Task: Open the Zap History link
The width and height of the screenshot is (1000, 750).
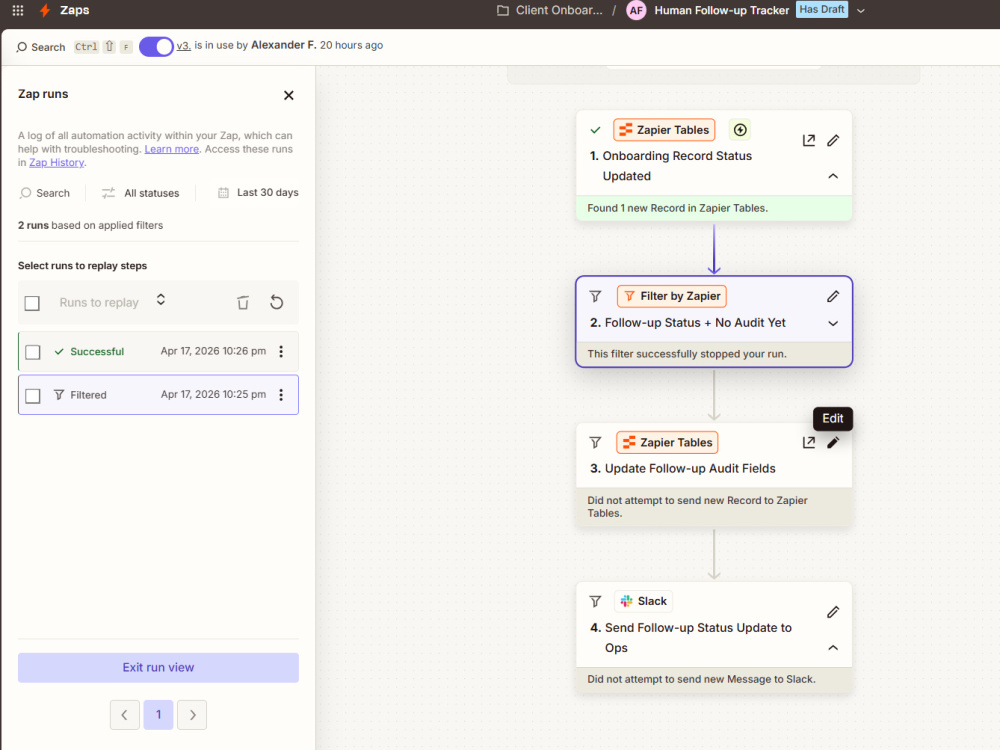Action: coord(56,162)
